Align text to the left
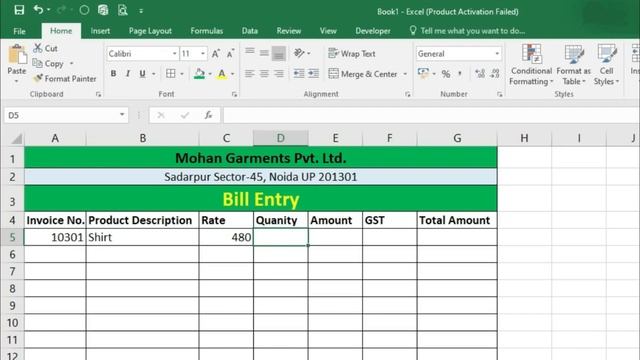640x360 pixels. click(250, 73)
